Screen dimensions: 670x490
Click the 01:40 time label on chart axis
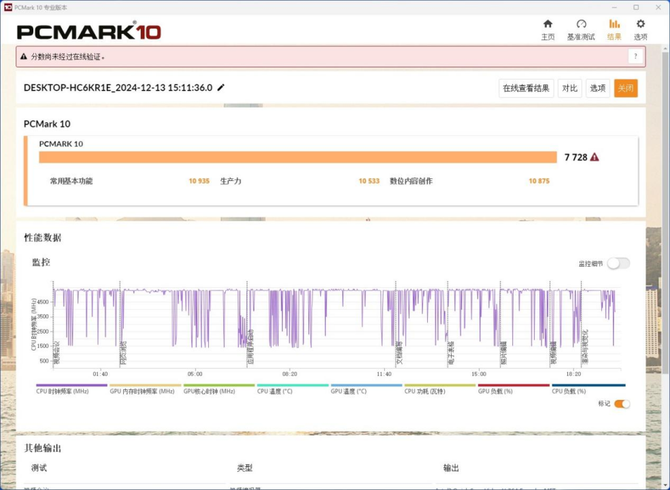(x=100, y=374)
